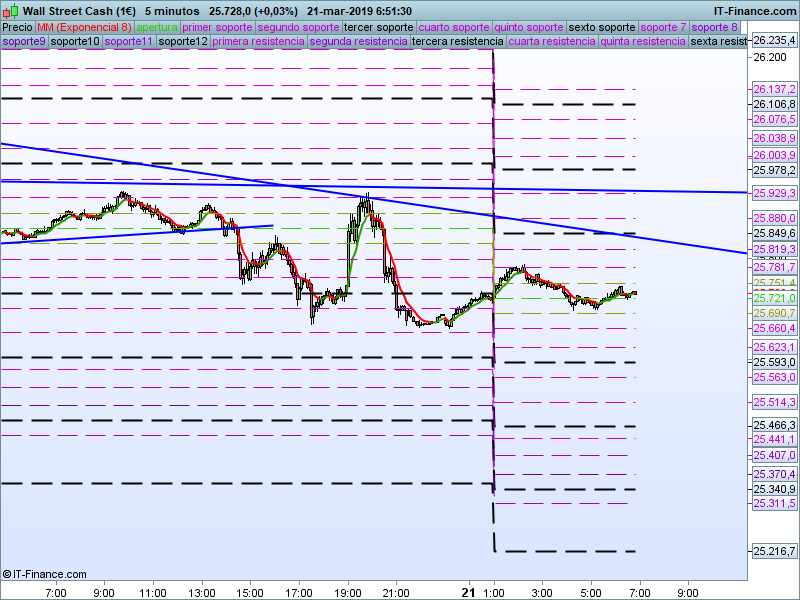Screen dimensions: 800x600
Task: Click the quinto soporte label
Action: pyautogui.click(x=529, y=28)
